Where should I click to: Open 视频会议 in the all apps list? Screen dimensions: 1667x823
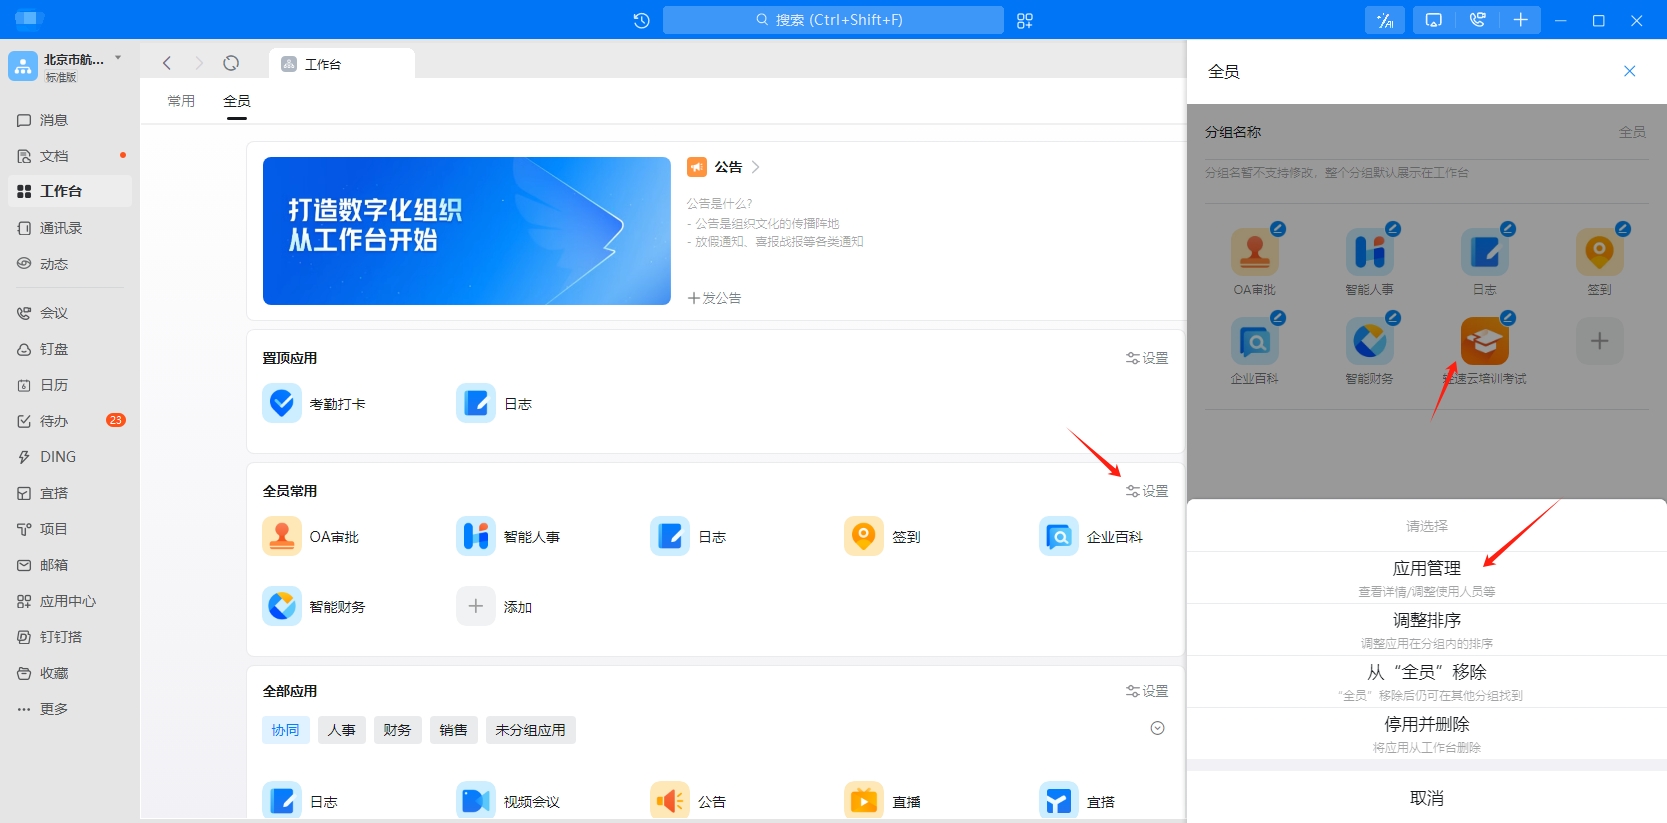(x=476, y=801)
